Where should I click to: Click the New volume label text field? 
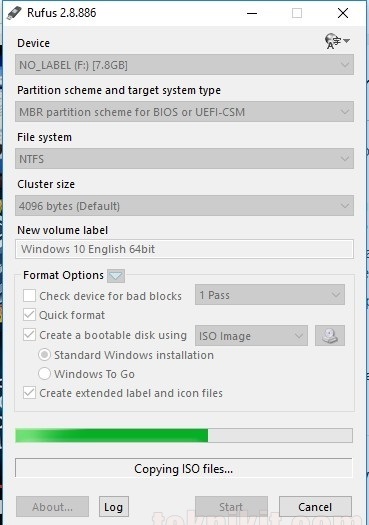click(x=184, y=249)
